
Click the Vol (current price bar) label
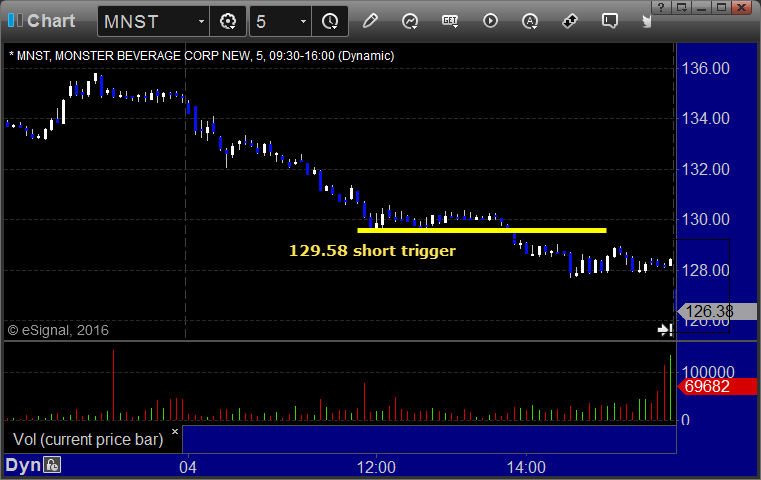click(x=88, y=439)
